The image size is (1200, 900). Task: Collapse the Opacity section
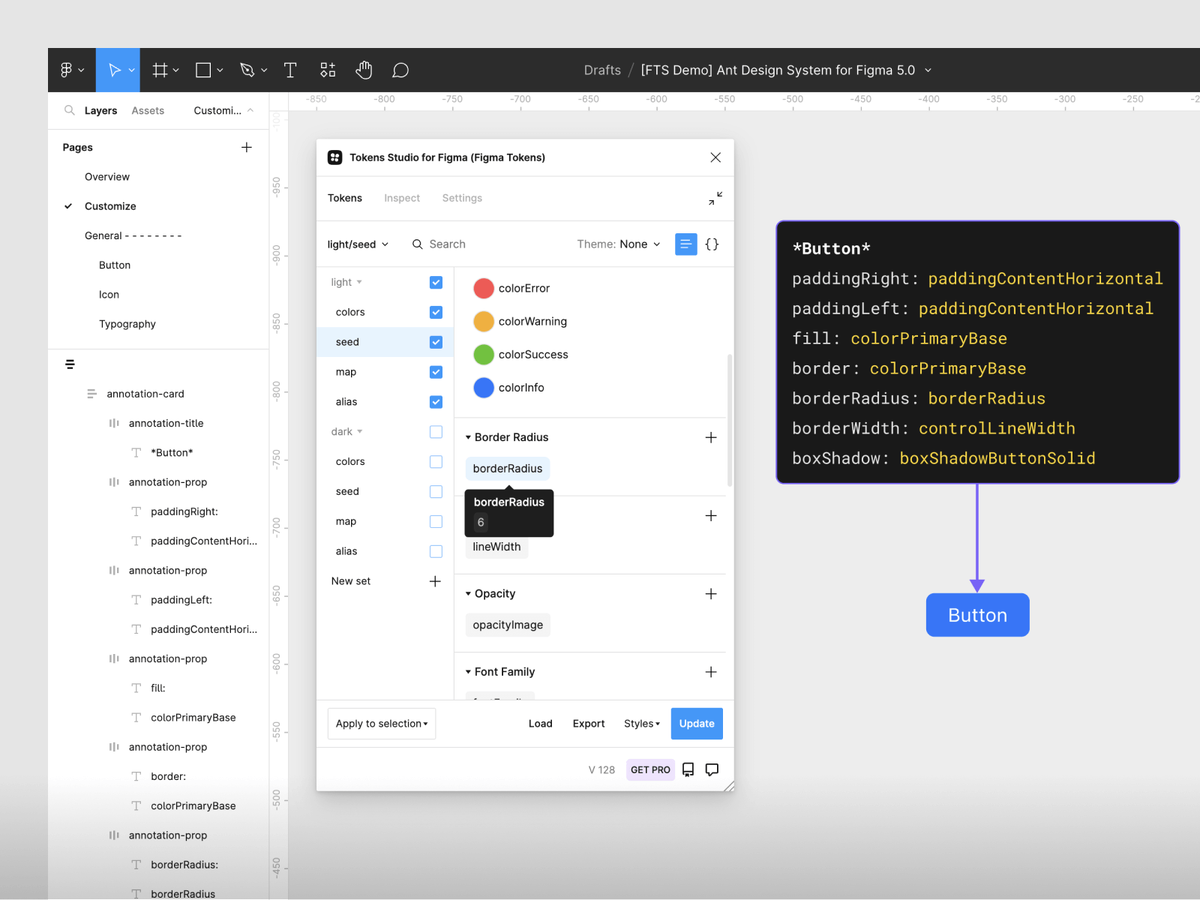[x=468, y=594]
